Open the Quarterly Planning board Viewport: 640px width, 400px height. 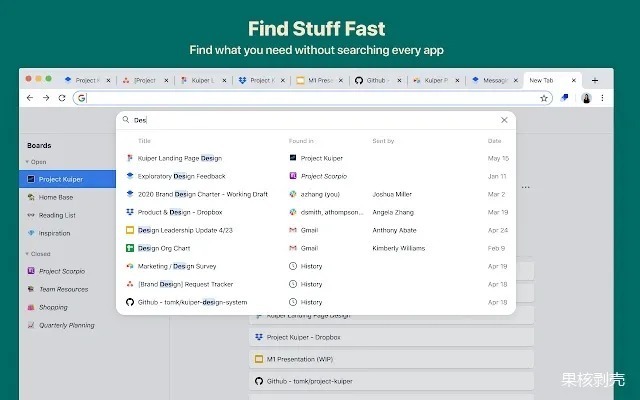click(x=67, y=325)
